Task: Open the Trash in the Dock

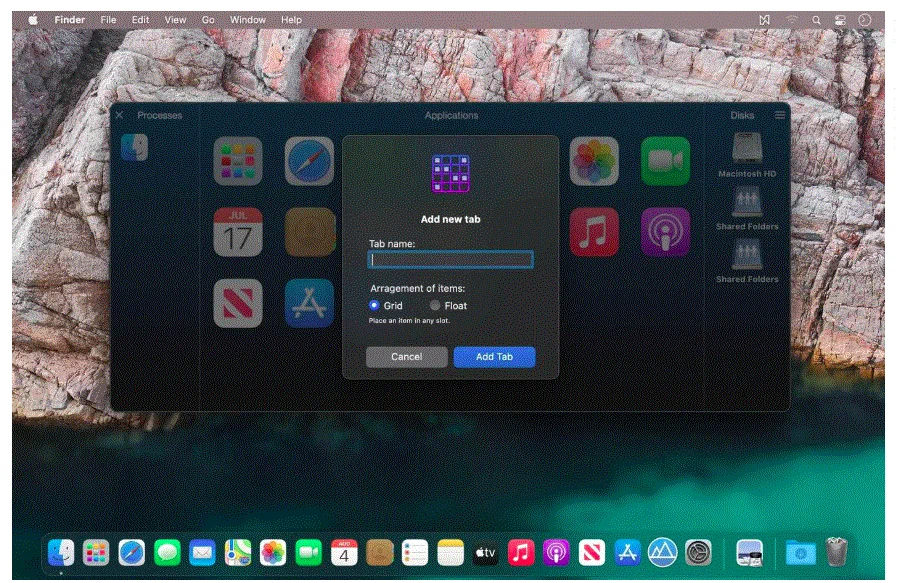Action: pyautogui.click(x=837, y=551)
